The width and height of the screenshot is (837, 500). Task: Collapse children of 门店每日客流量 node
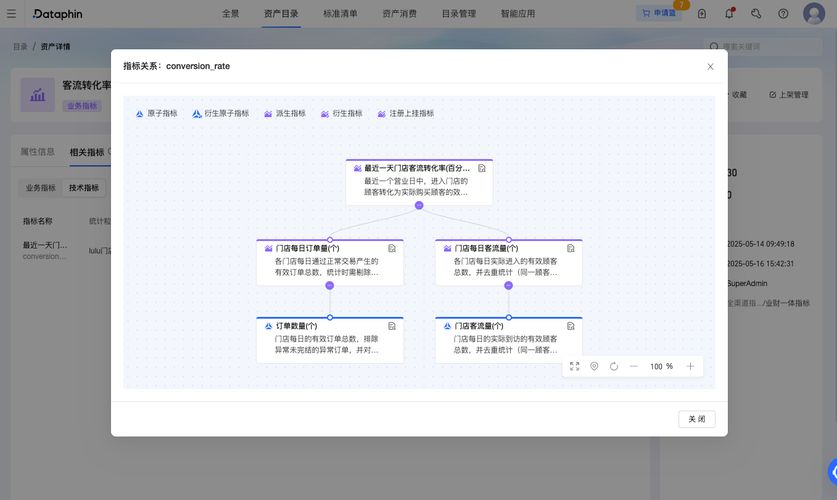tap(509, 285)
